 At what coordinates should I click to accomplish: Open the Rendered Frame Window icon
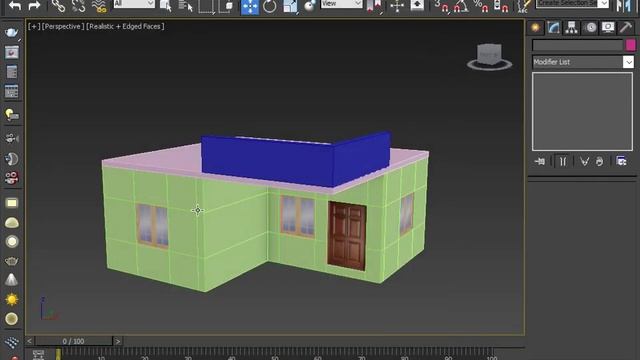pos(11,53)
